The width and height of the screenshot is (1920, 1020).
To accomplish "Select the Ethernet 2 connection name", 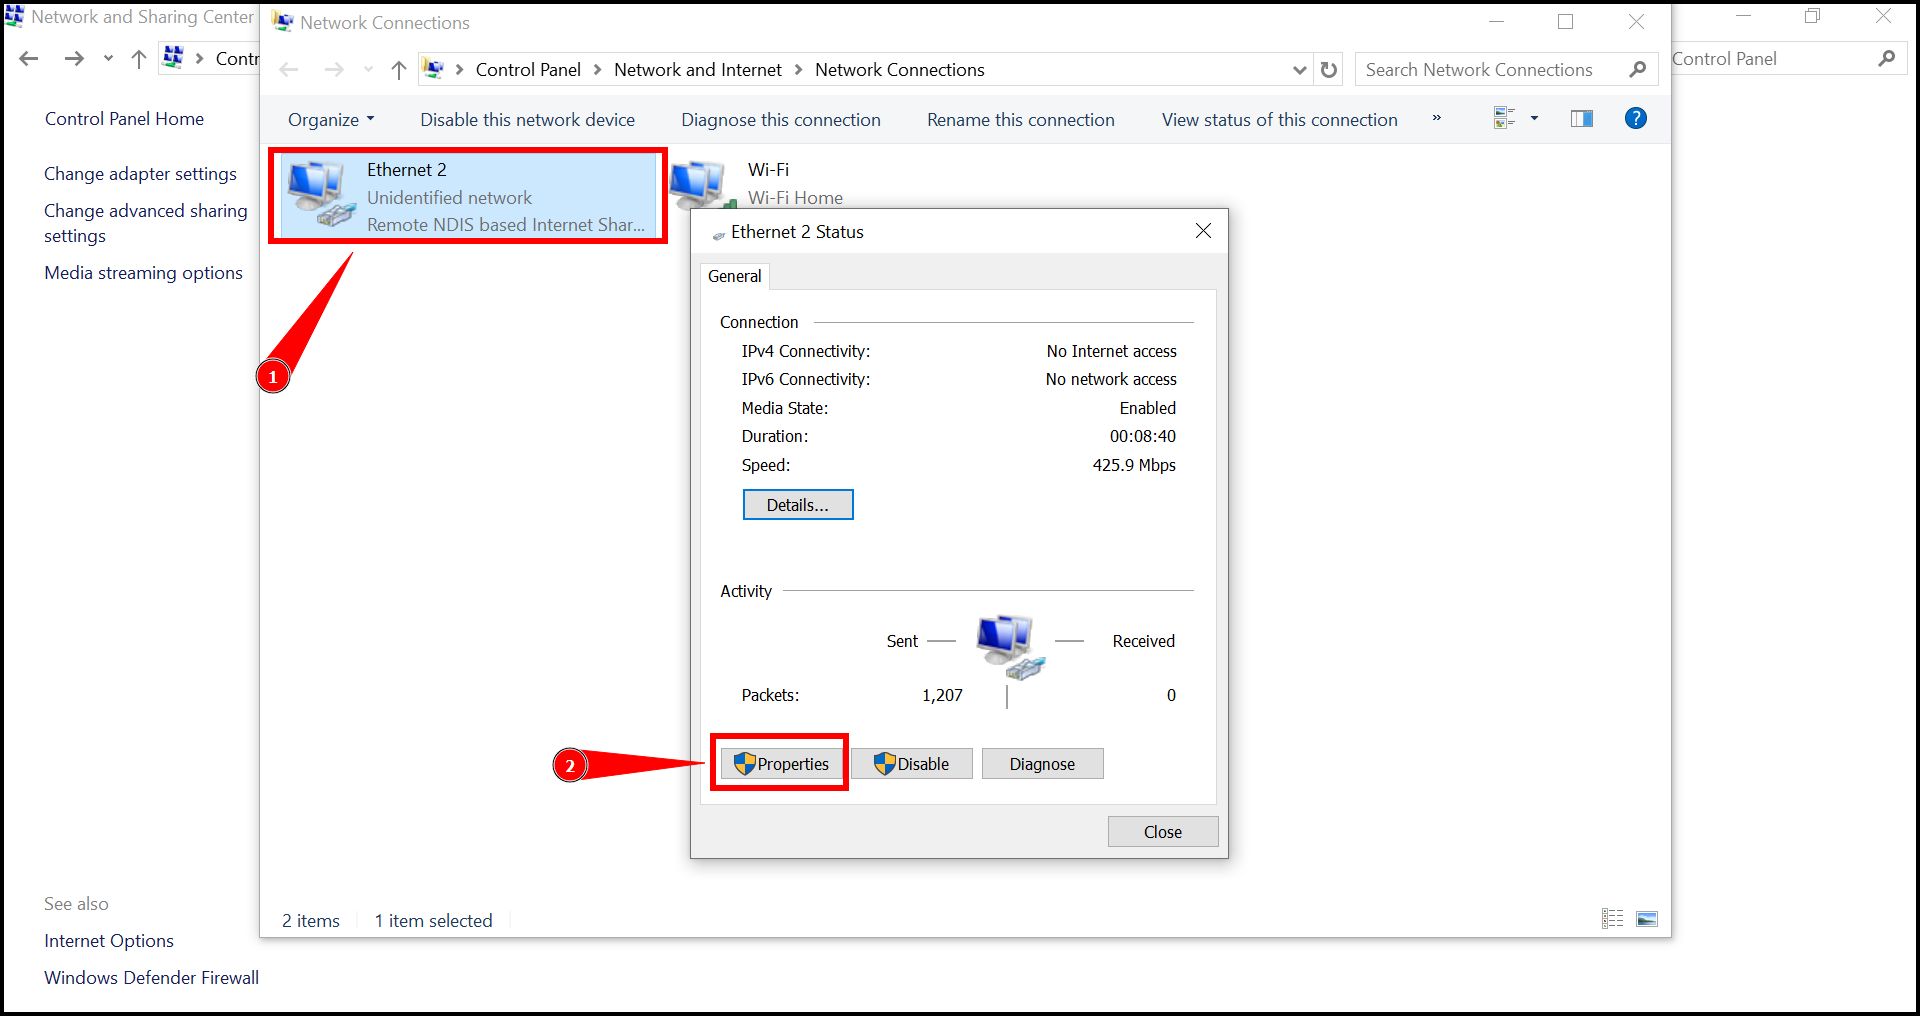I will pos(407,170).
